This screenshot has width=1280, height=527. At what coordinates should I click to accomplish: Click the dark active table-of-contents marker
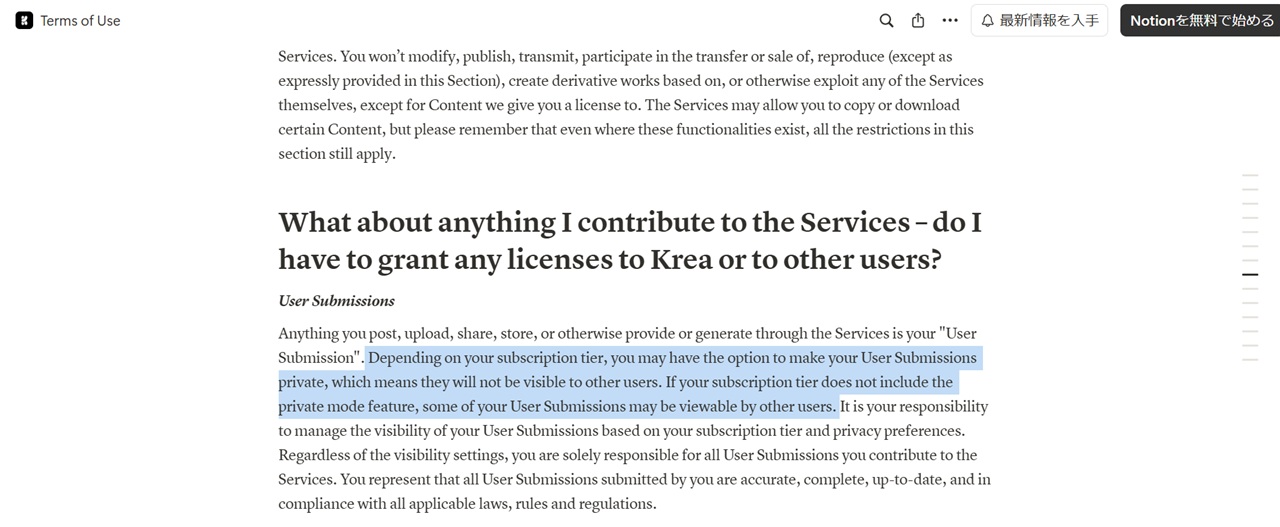click(x=1250, y=274)
